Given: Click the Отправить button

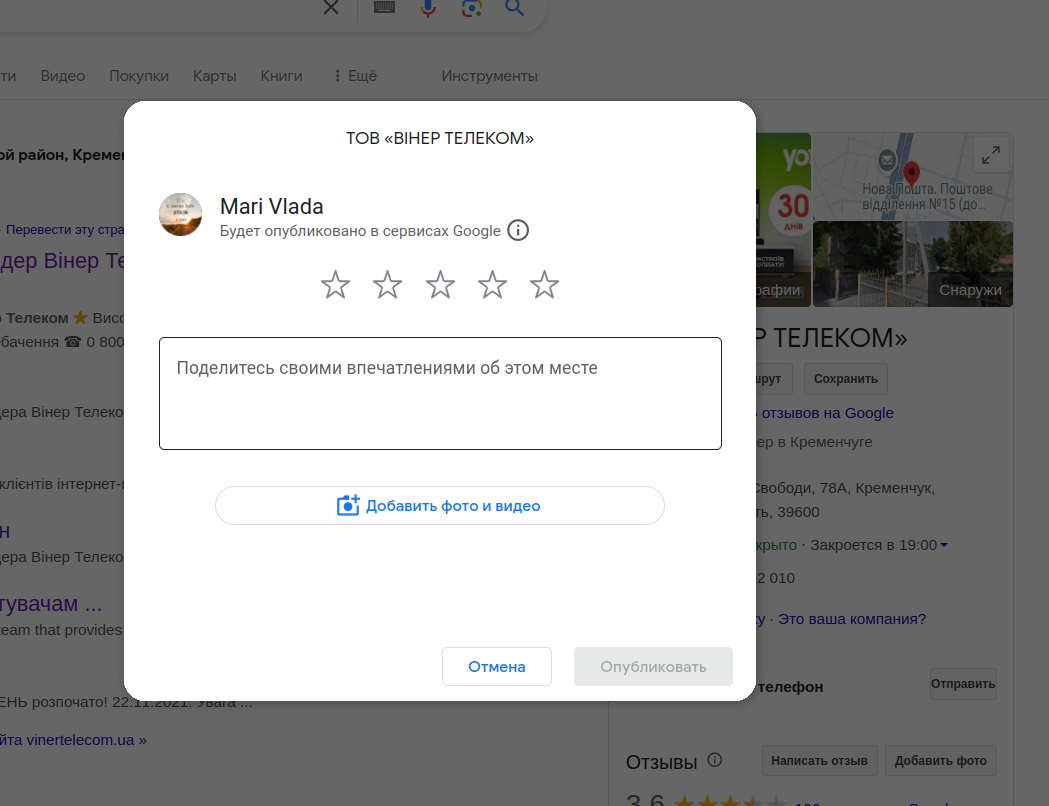Looking at the screenshot, I should (963, 684).
